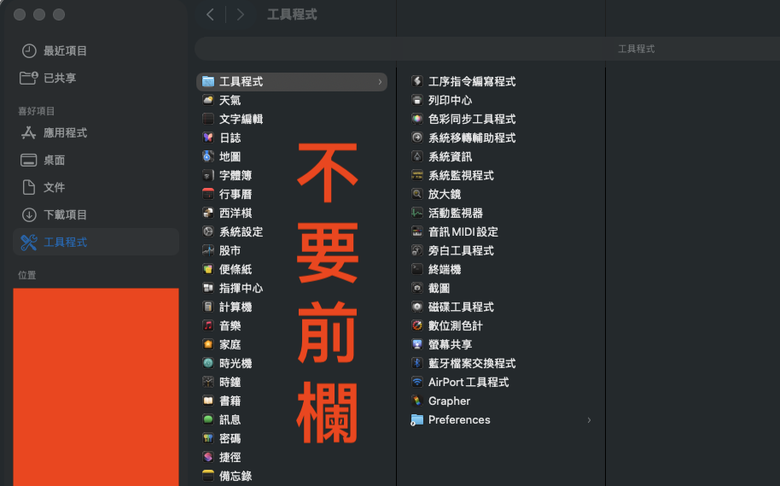780x486 pixels.
Task: Select the 螢幕共享 icon
Action: (417, 345)
